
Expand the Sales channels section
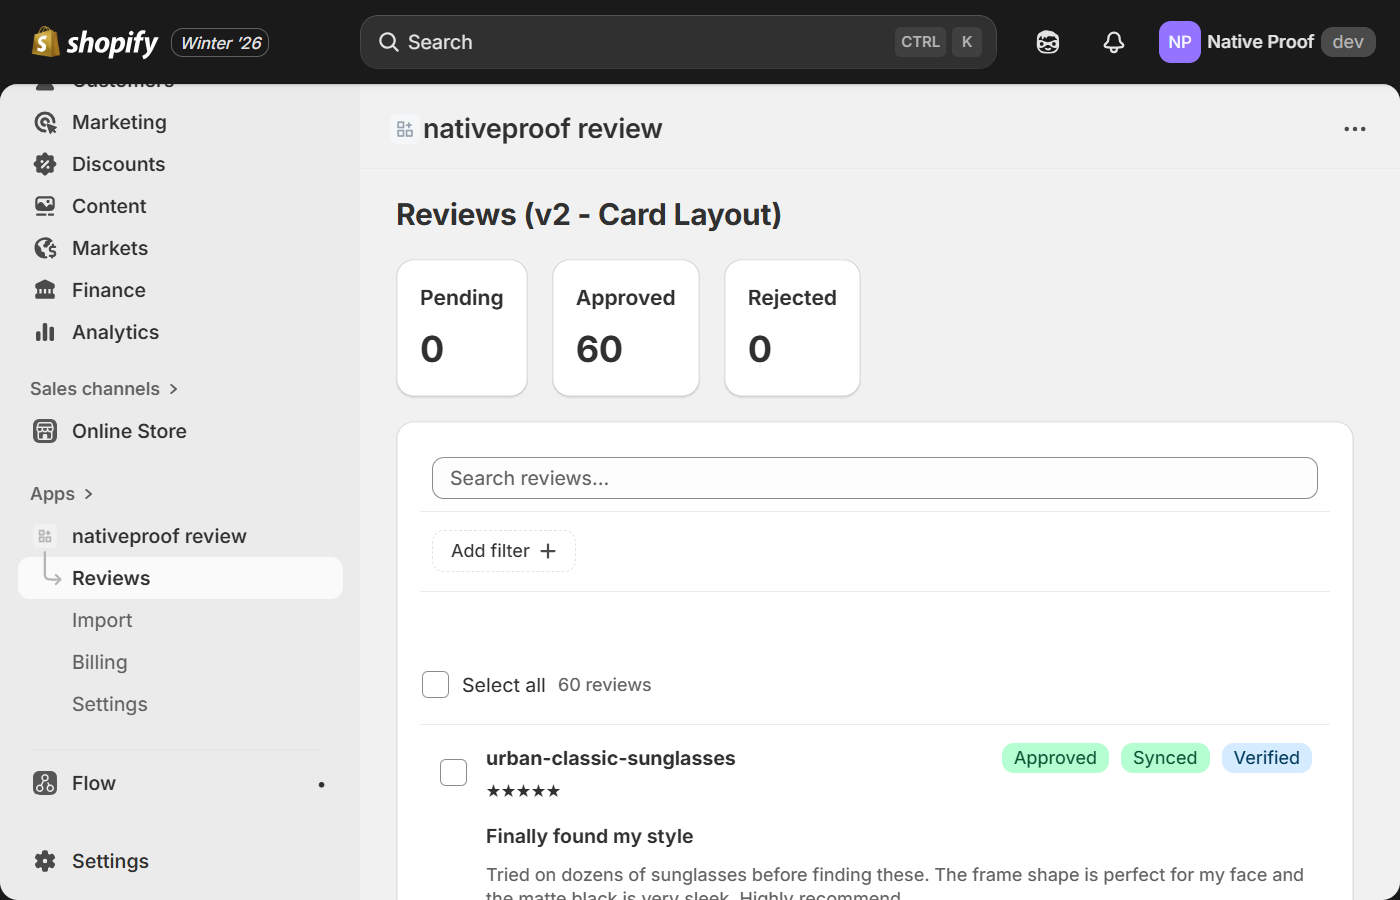pos(104,388)
